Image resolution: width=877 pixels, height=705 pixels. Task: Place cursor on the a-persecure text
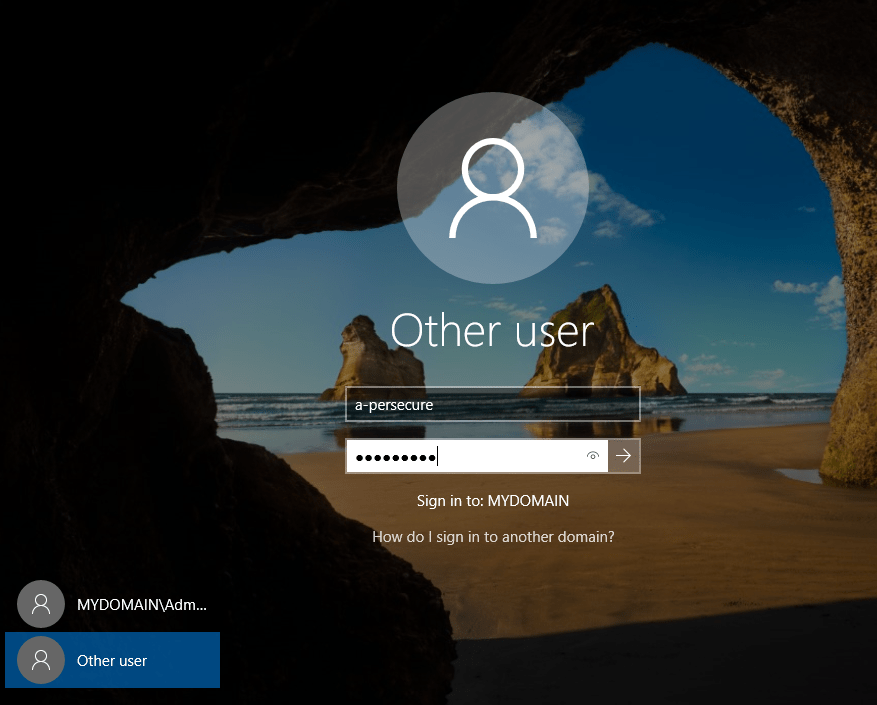(394, 405)
